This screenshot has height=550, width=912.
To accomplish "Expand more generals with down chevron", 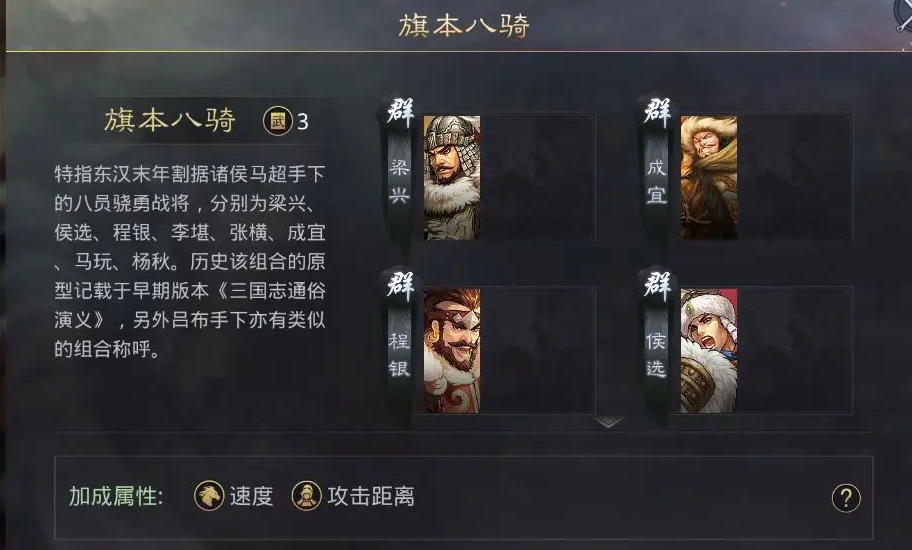I will [608, 422].
